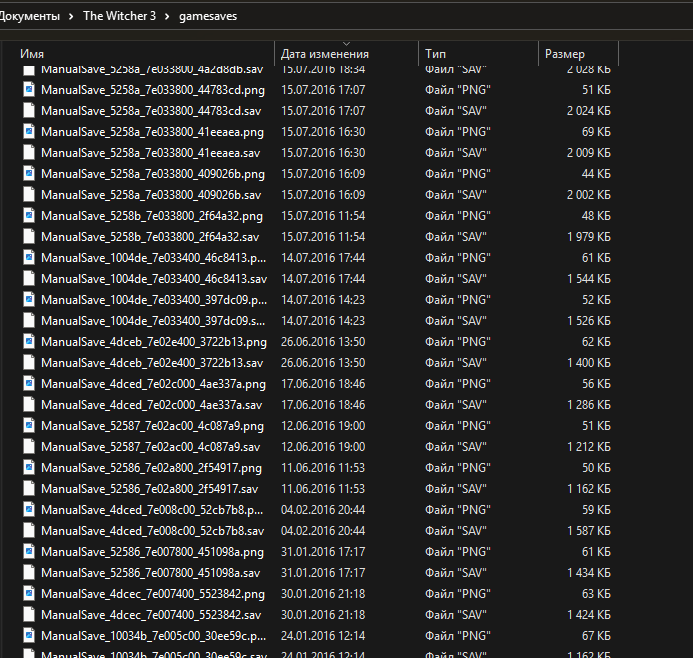The image size is (693, 658).
Task: Click PNG icon of ManualSave_52587_7e02ac00_4c087a9.png
Action: pos(29,426)
